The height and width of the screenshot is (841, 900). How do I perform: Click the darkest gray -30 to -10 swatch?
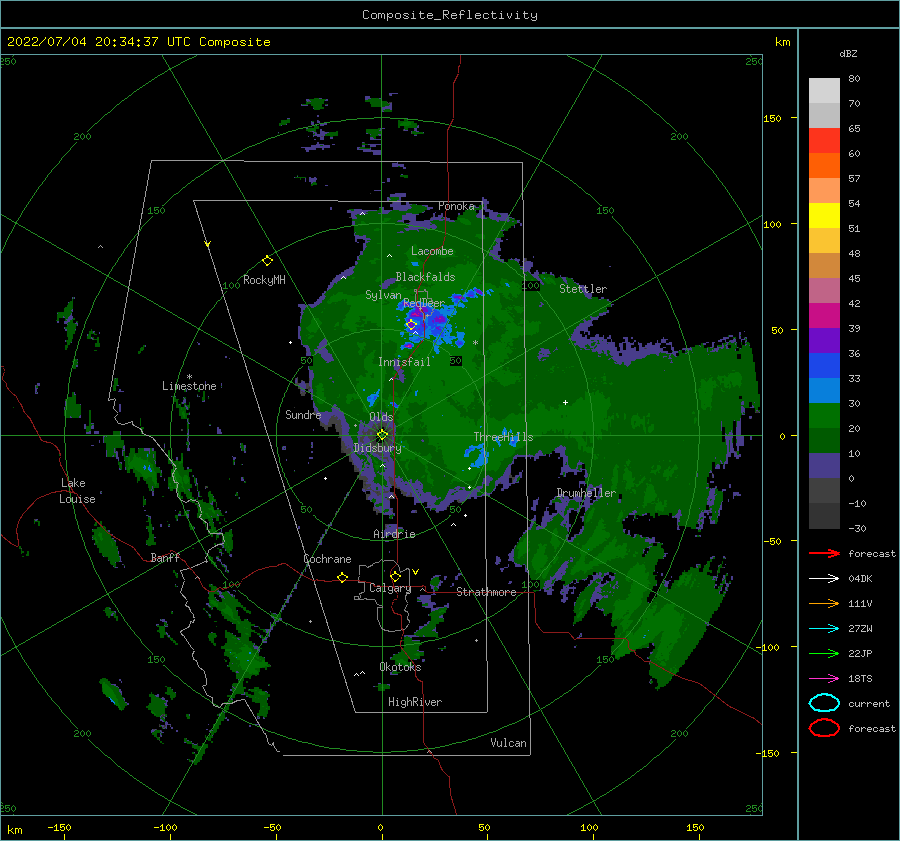824,516
